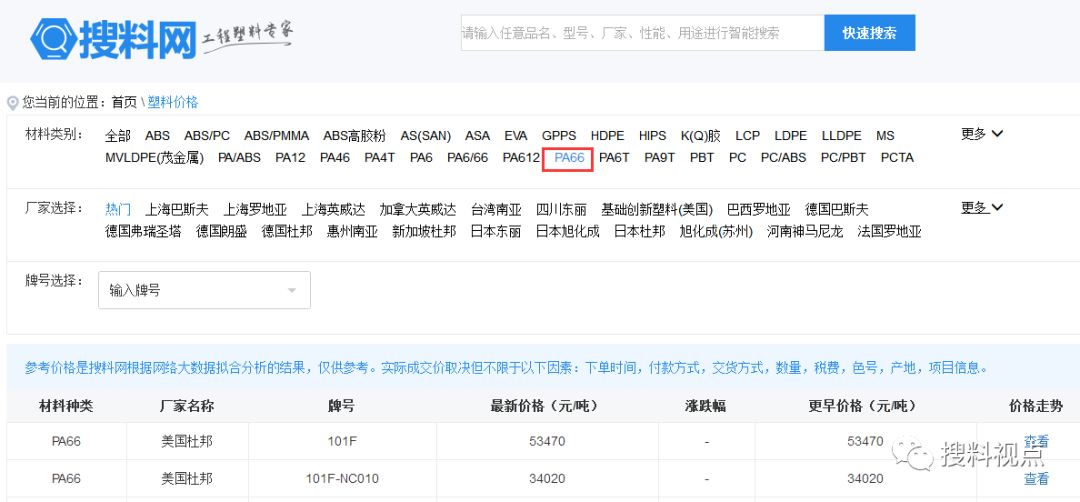Image resolution: width=1080 pixels, height=502 pixels.
Task: Filter by manufacturer 巴西罗地亚
Action: tap(759, 209)
